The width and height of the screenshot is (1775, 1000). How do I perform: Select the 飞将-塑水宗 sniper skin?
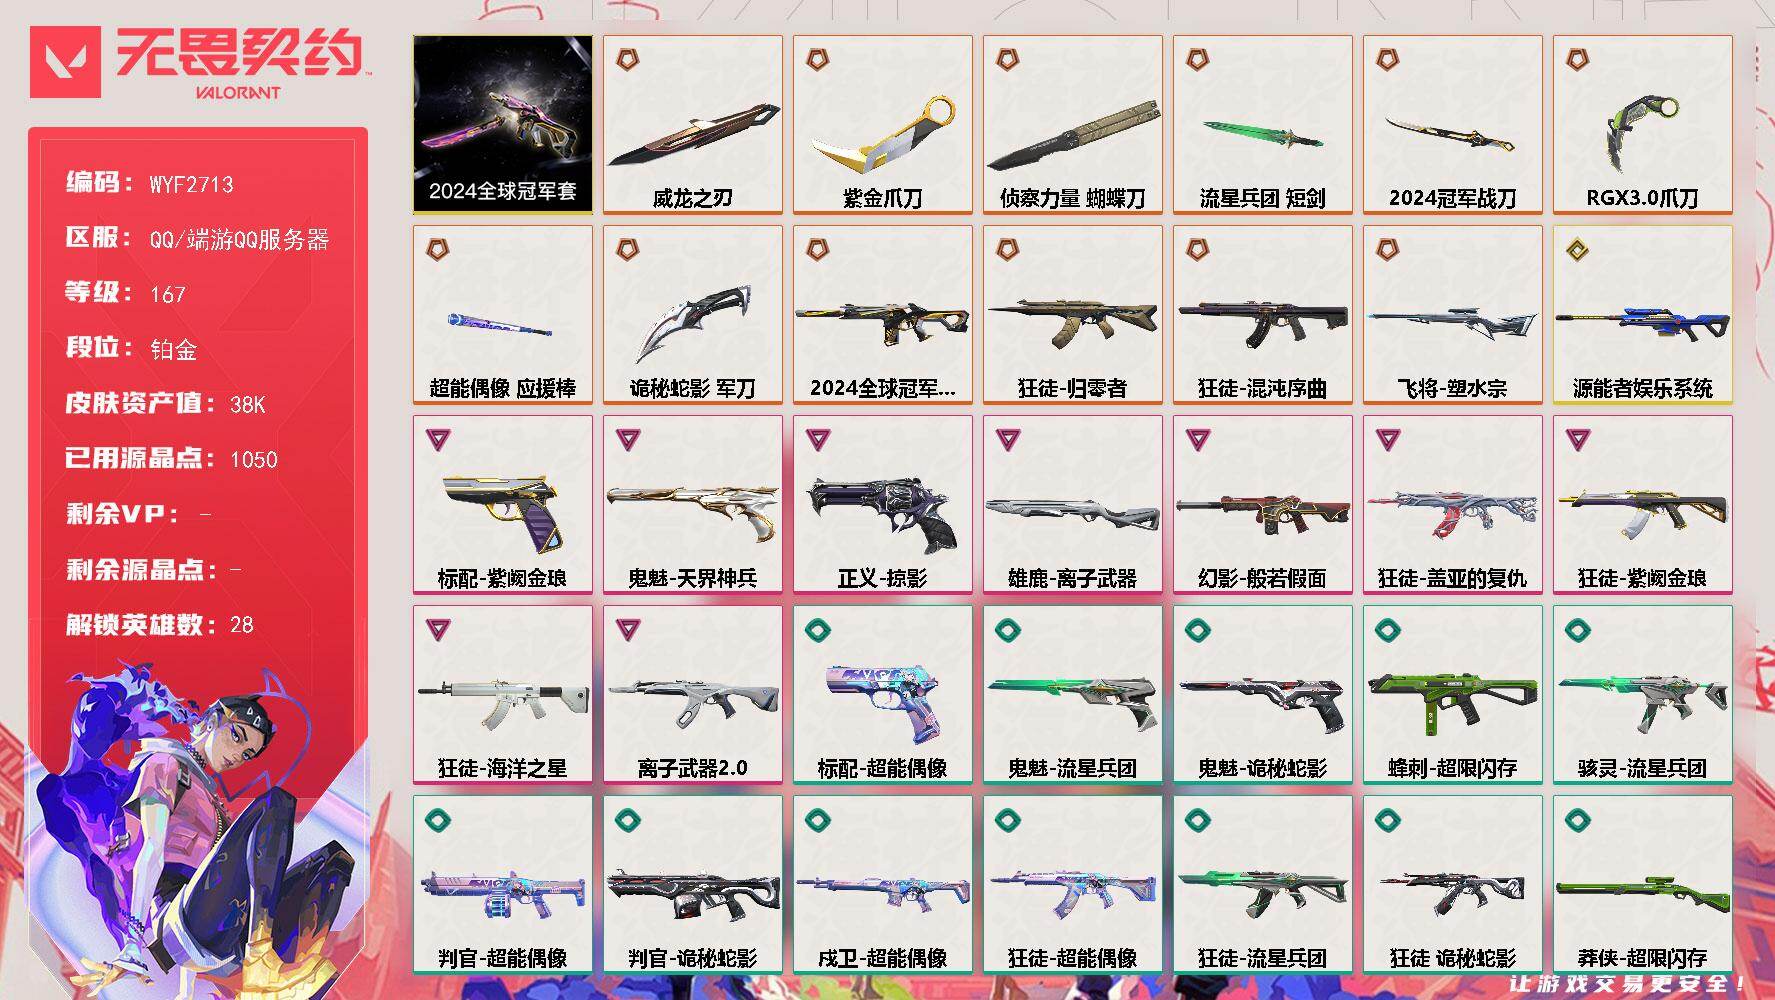1452,315
